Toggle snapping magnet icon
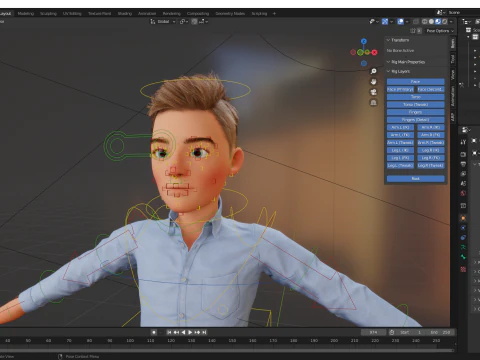 (x=194, y=22)
